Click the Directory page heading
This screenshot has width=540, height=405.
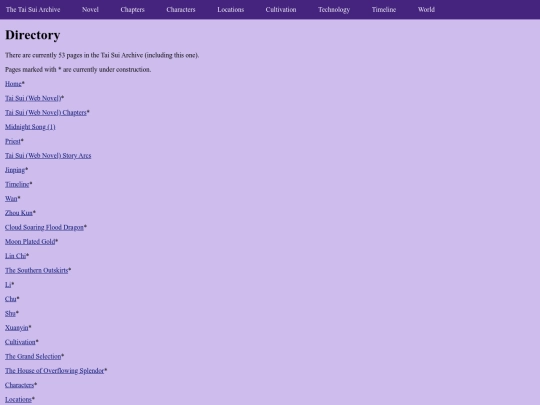point(33,35)
